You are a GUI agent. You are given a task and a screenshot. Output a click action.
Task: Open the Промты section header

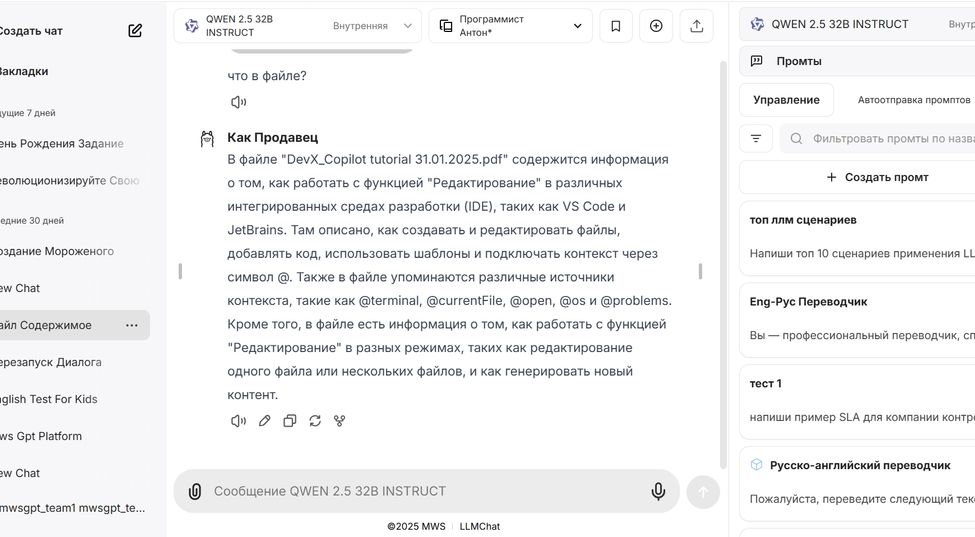857,61
